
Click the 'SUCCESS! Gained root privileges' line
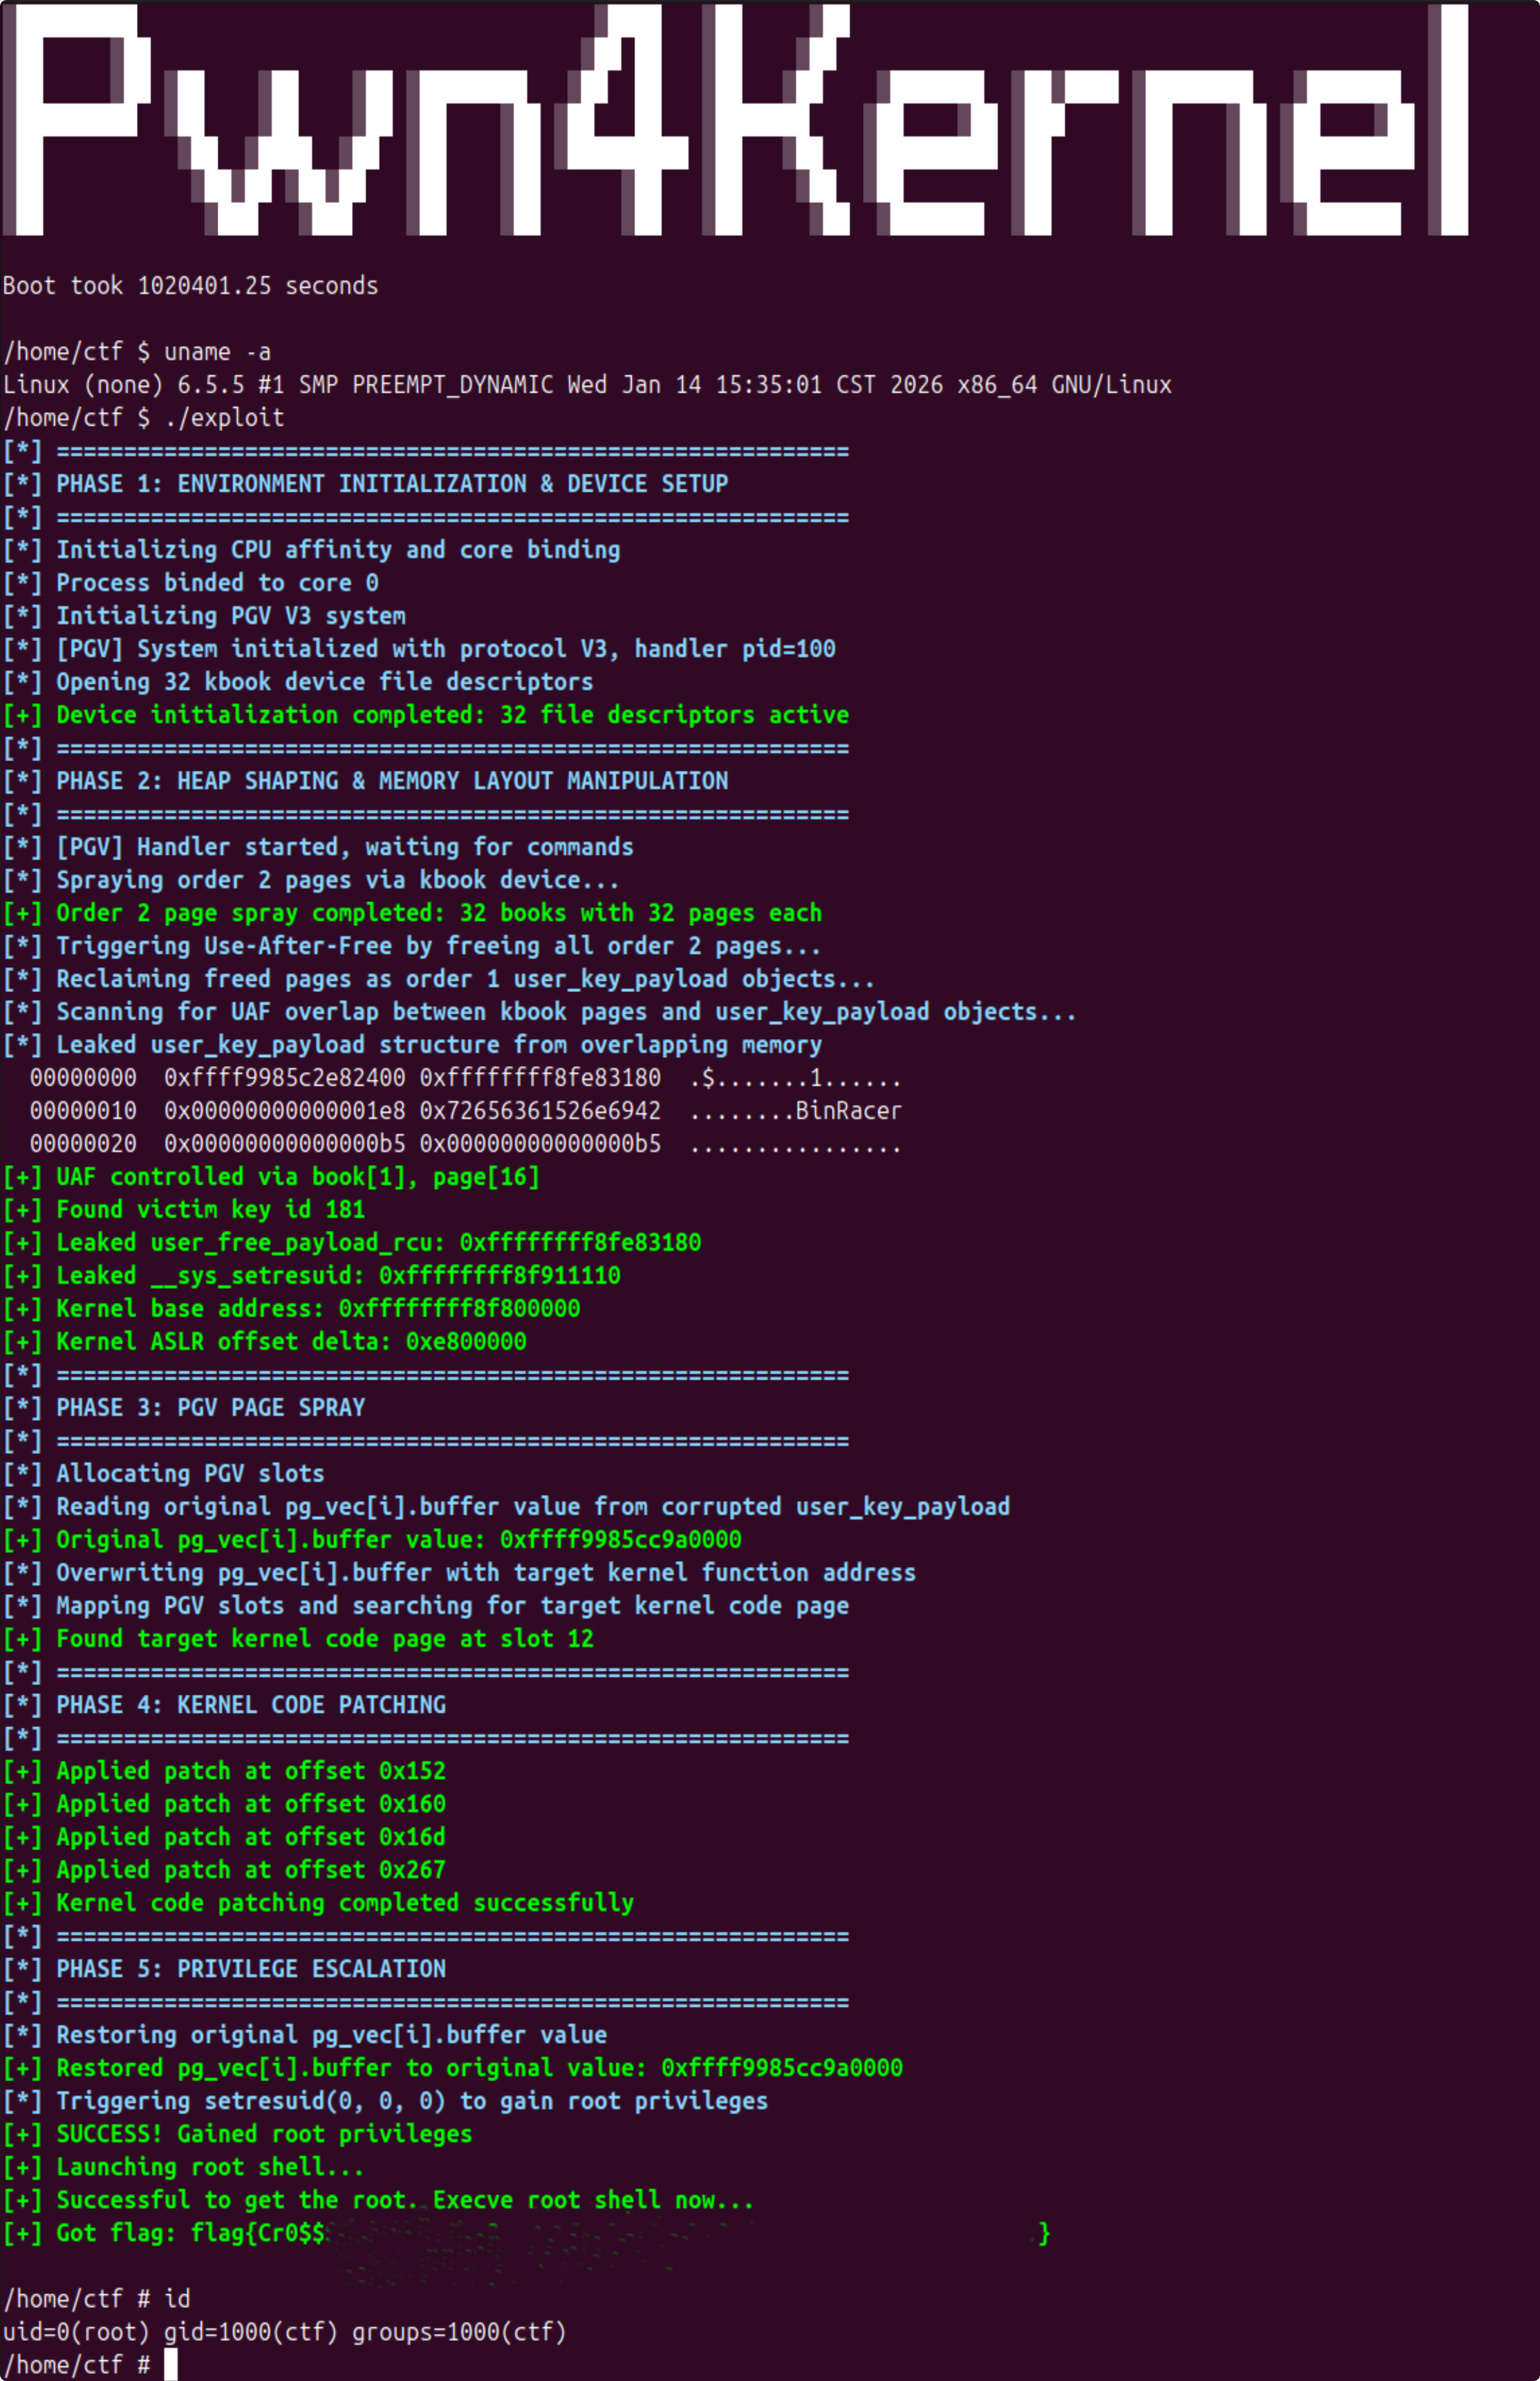(264, 2134)
